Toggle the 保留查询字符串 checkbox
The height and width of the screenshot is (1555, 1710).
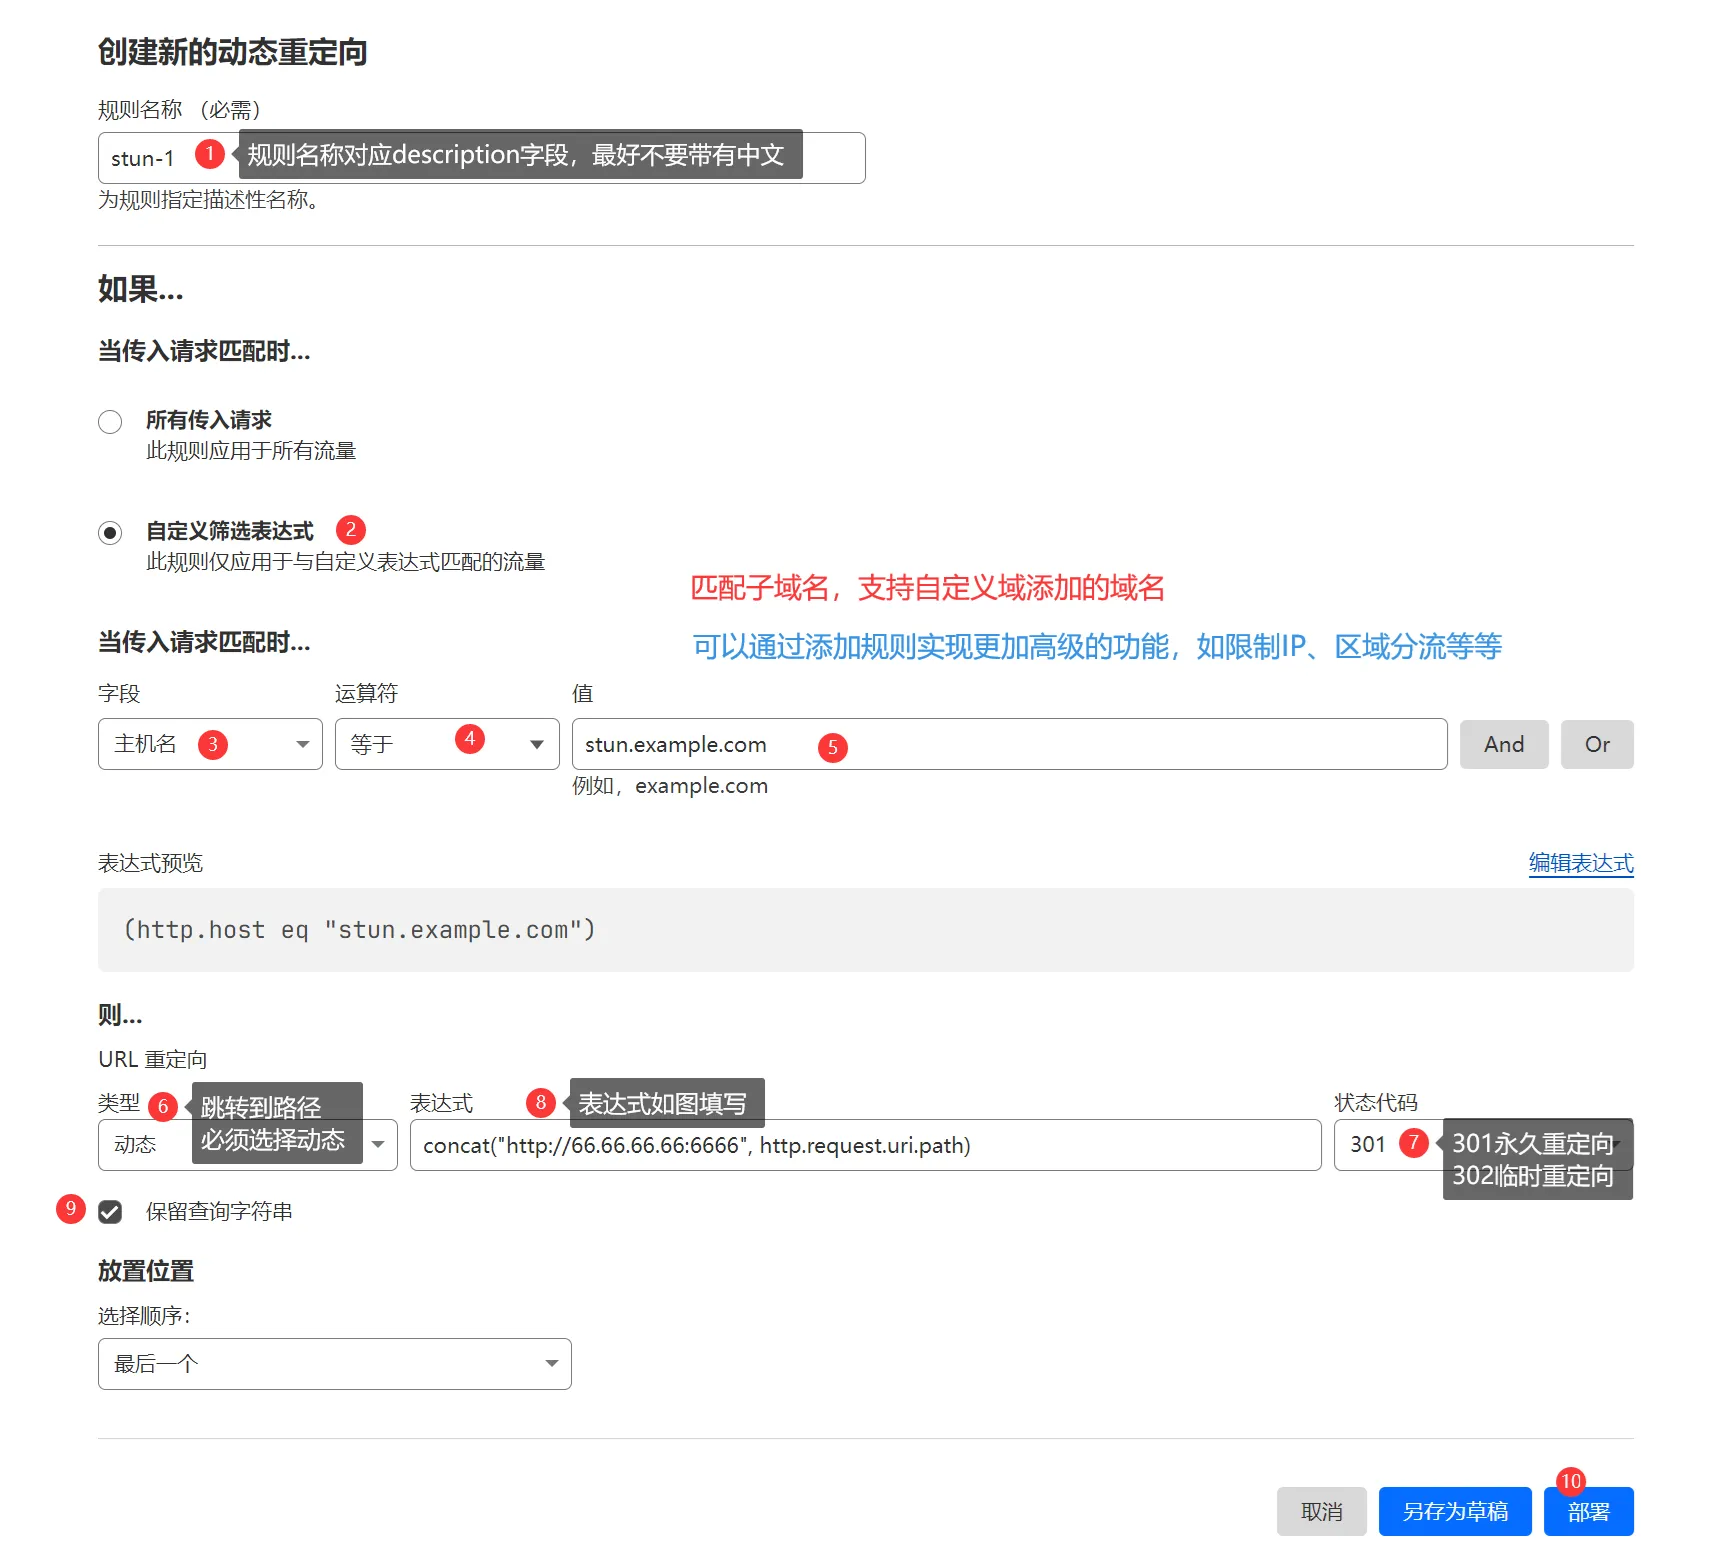tap(110, 1212)
